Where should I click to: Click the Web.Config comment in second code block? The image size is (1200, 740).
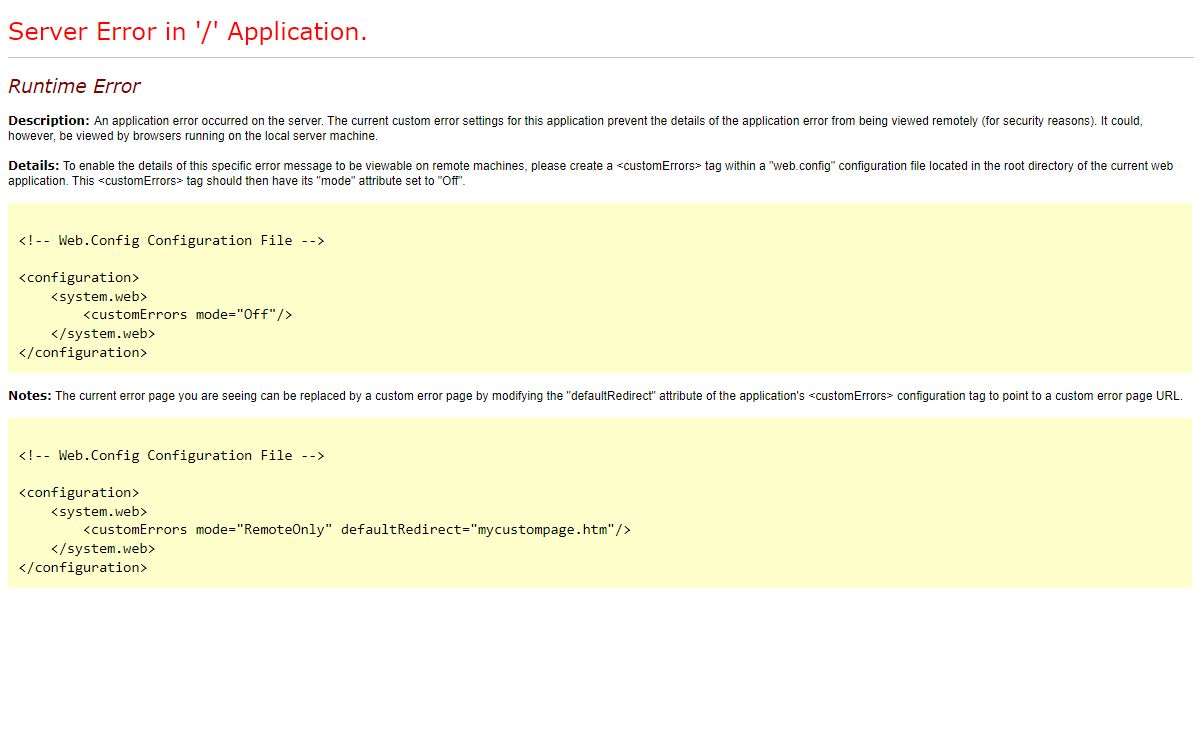[x=171, y=455]
